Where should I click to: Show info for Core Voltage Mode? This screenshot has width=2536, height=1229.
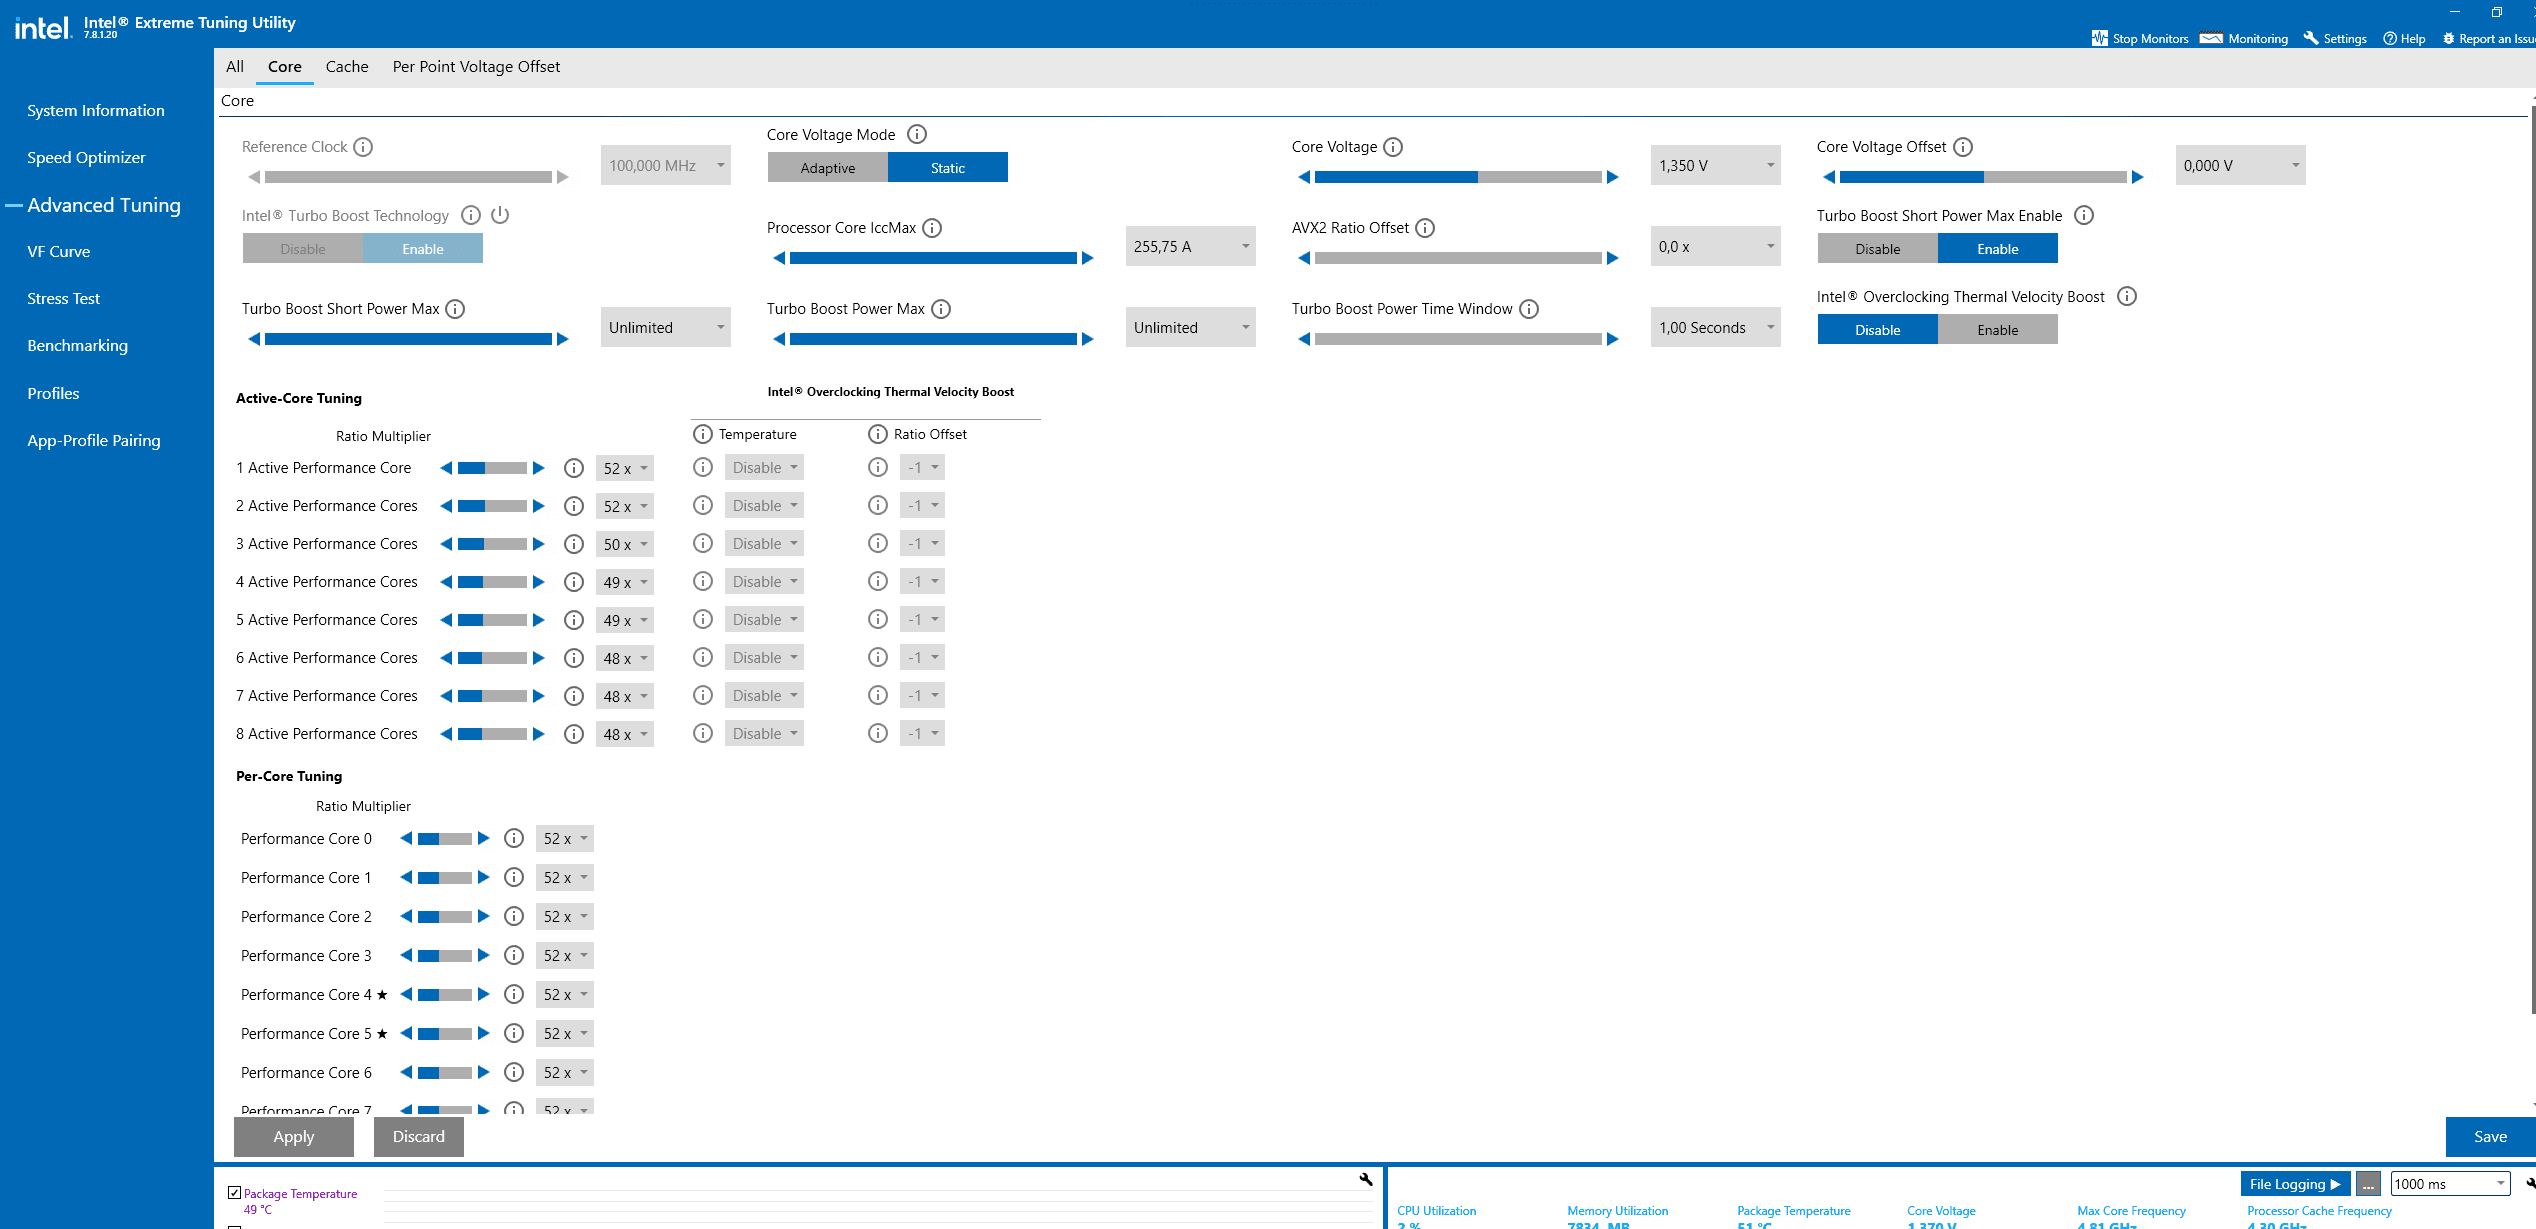click(x=917, y=134)
